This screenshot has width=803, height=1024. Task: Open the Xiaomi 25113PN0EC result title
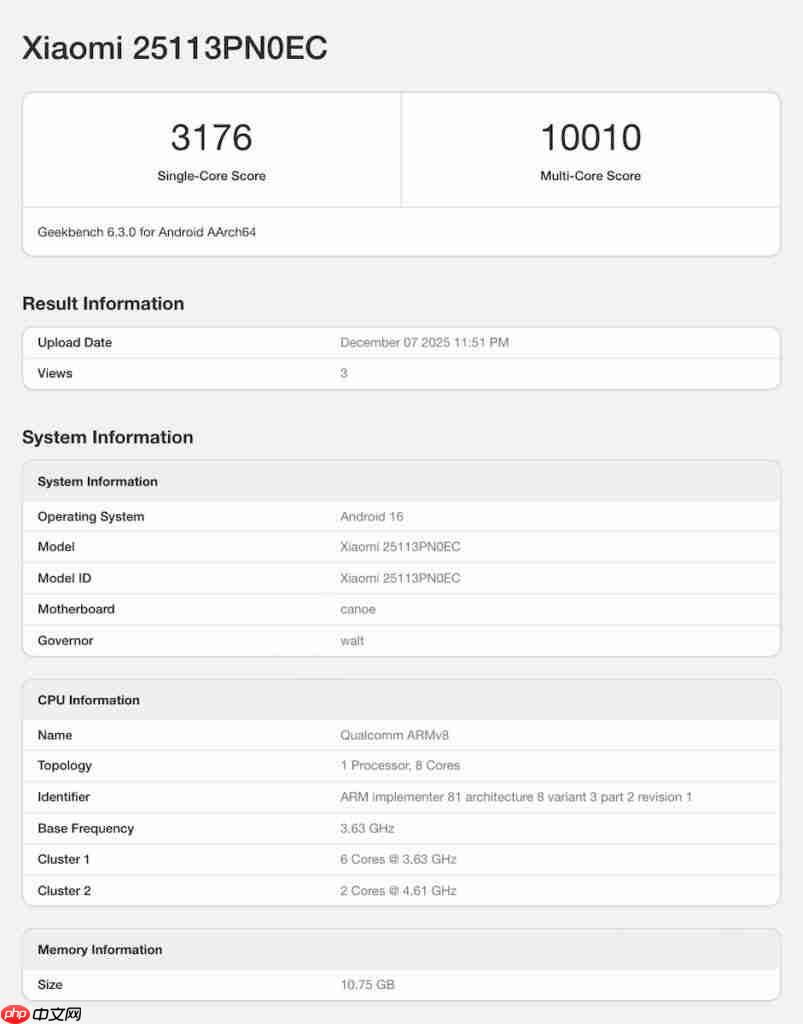coord(174,47)
